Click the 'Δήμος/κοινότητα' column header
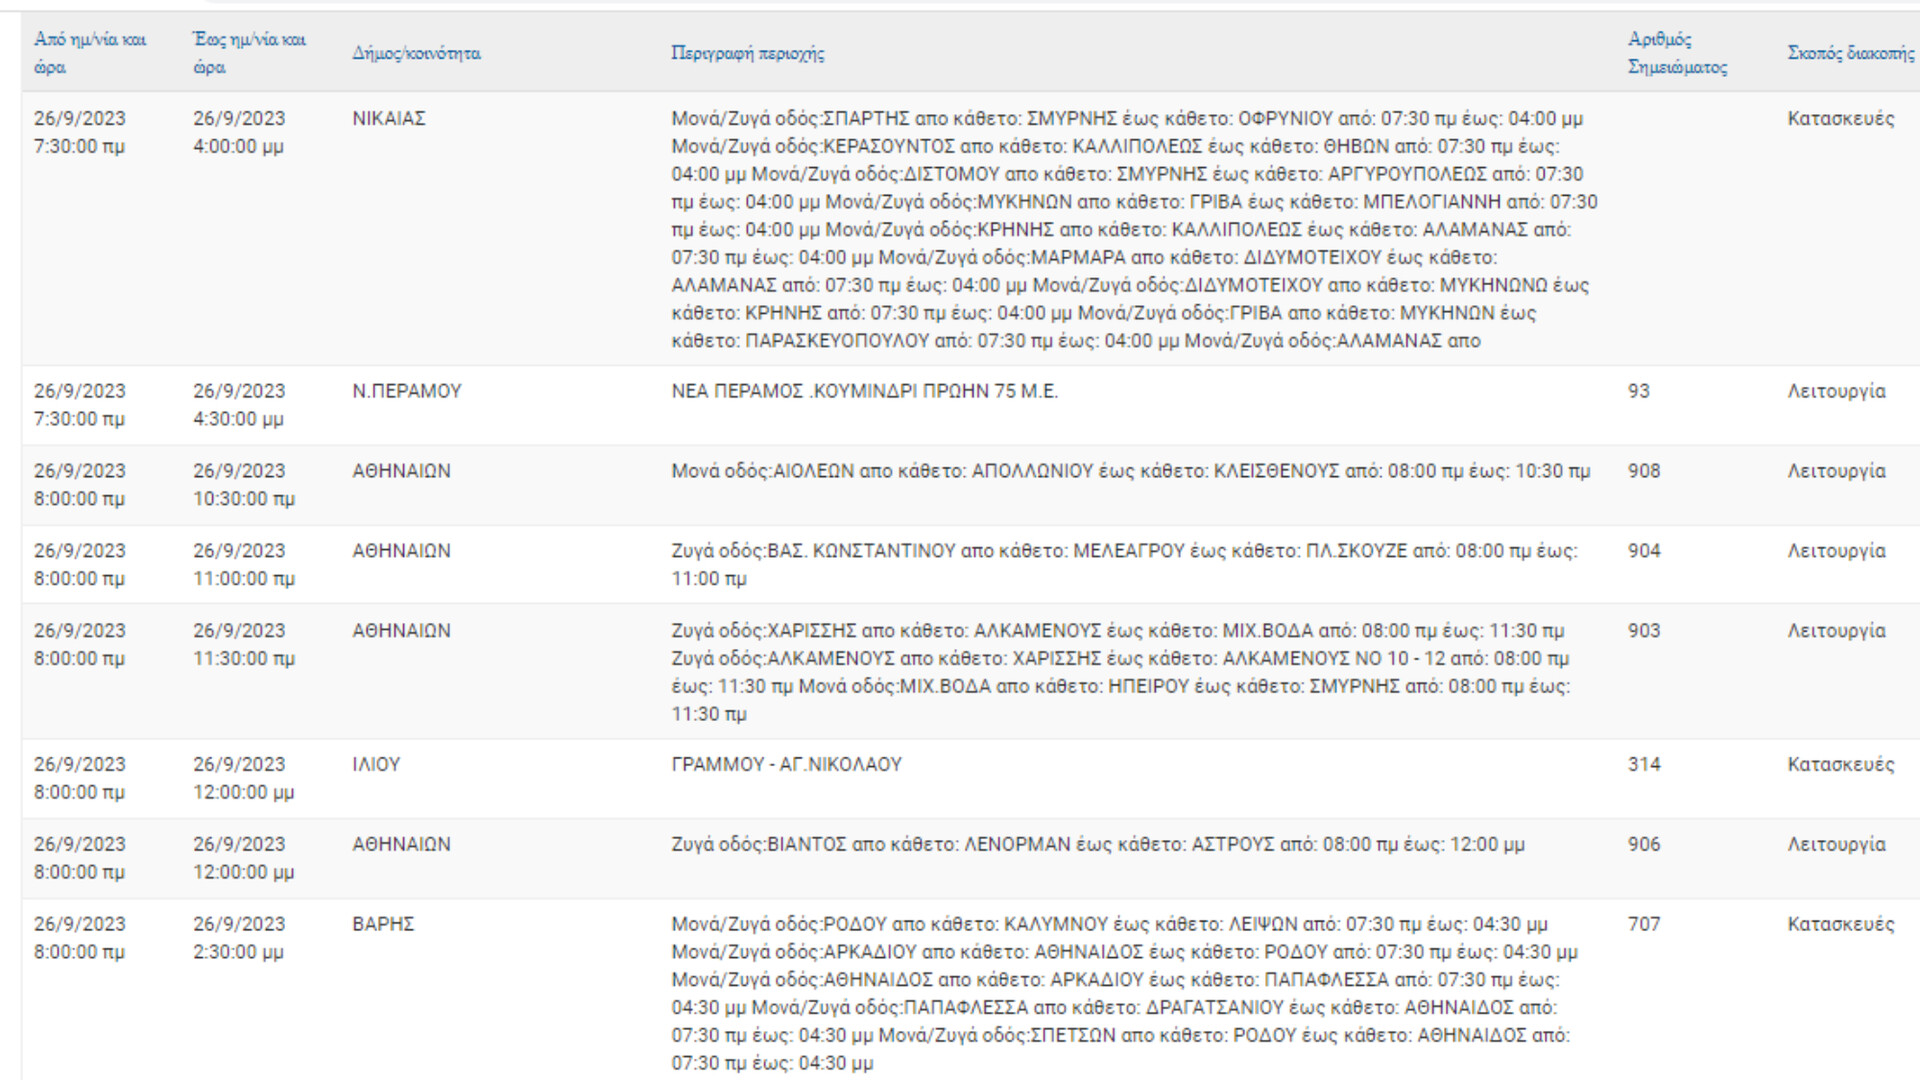The width and height of the screenshot is (1920, 1080). pyautogui.click(x=416, y=53)
